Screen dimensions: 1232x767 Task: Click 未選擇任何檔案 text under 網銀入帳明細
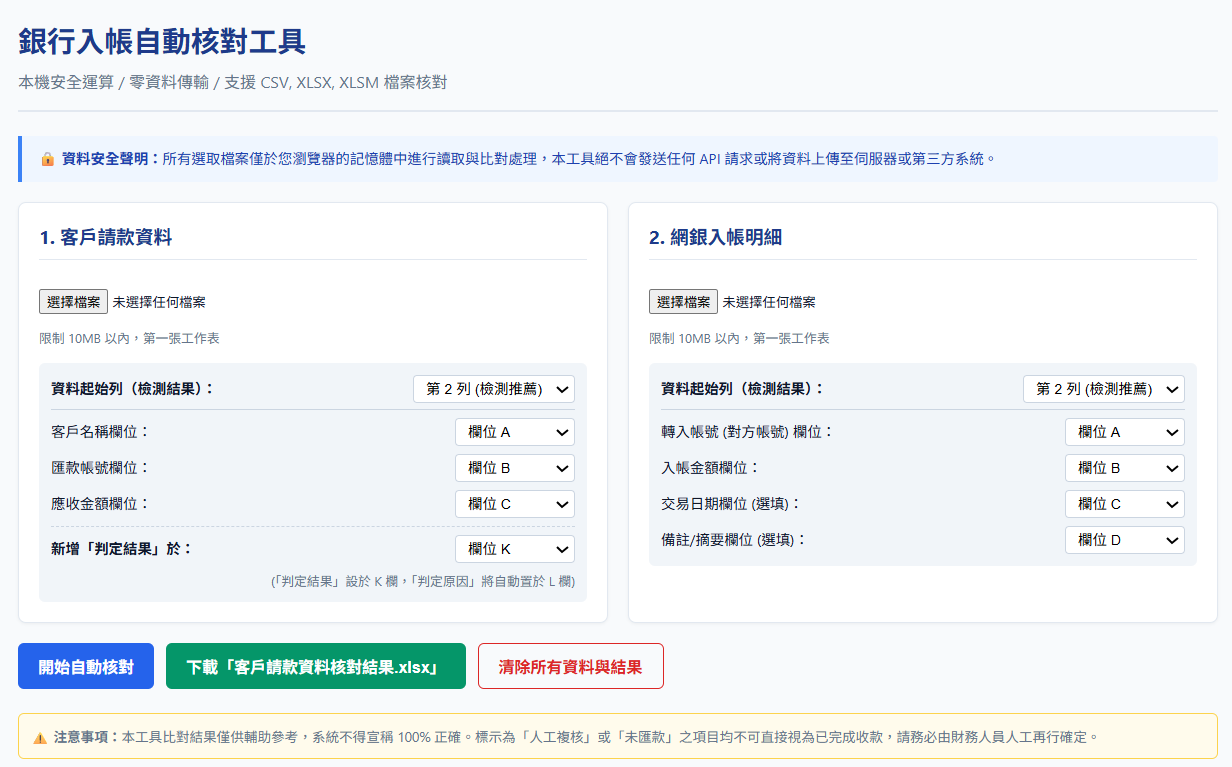point(769,302)
